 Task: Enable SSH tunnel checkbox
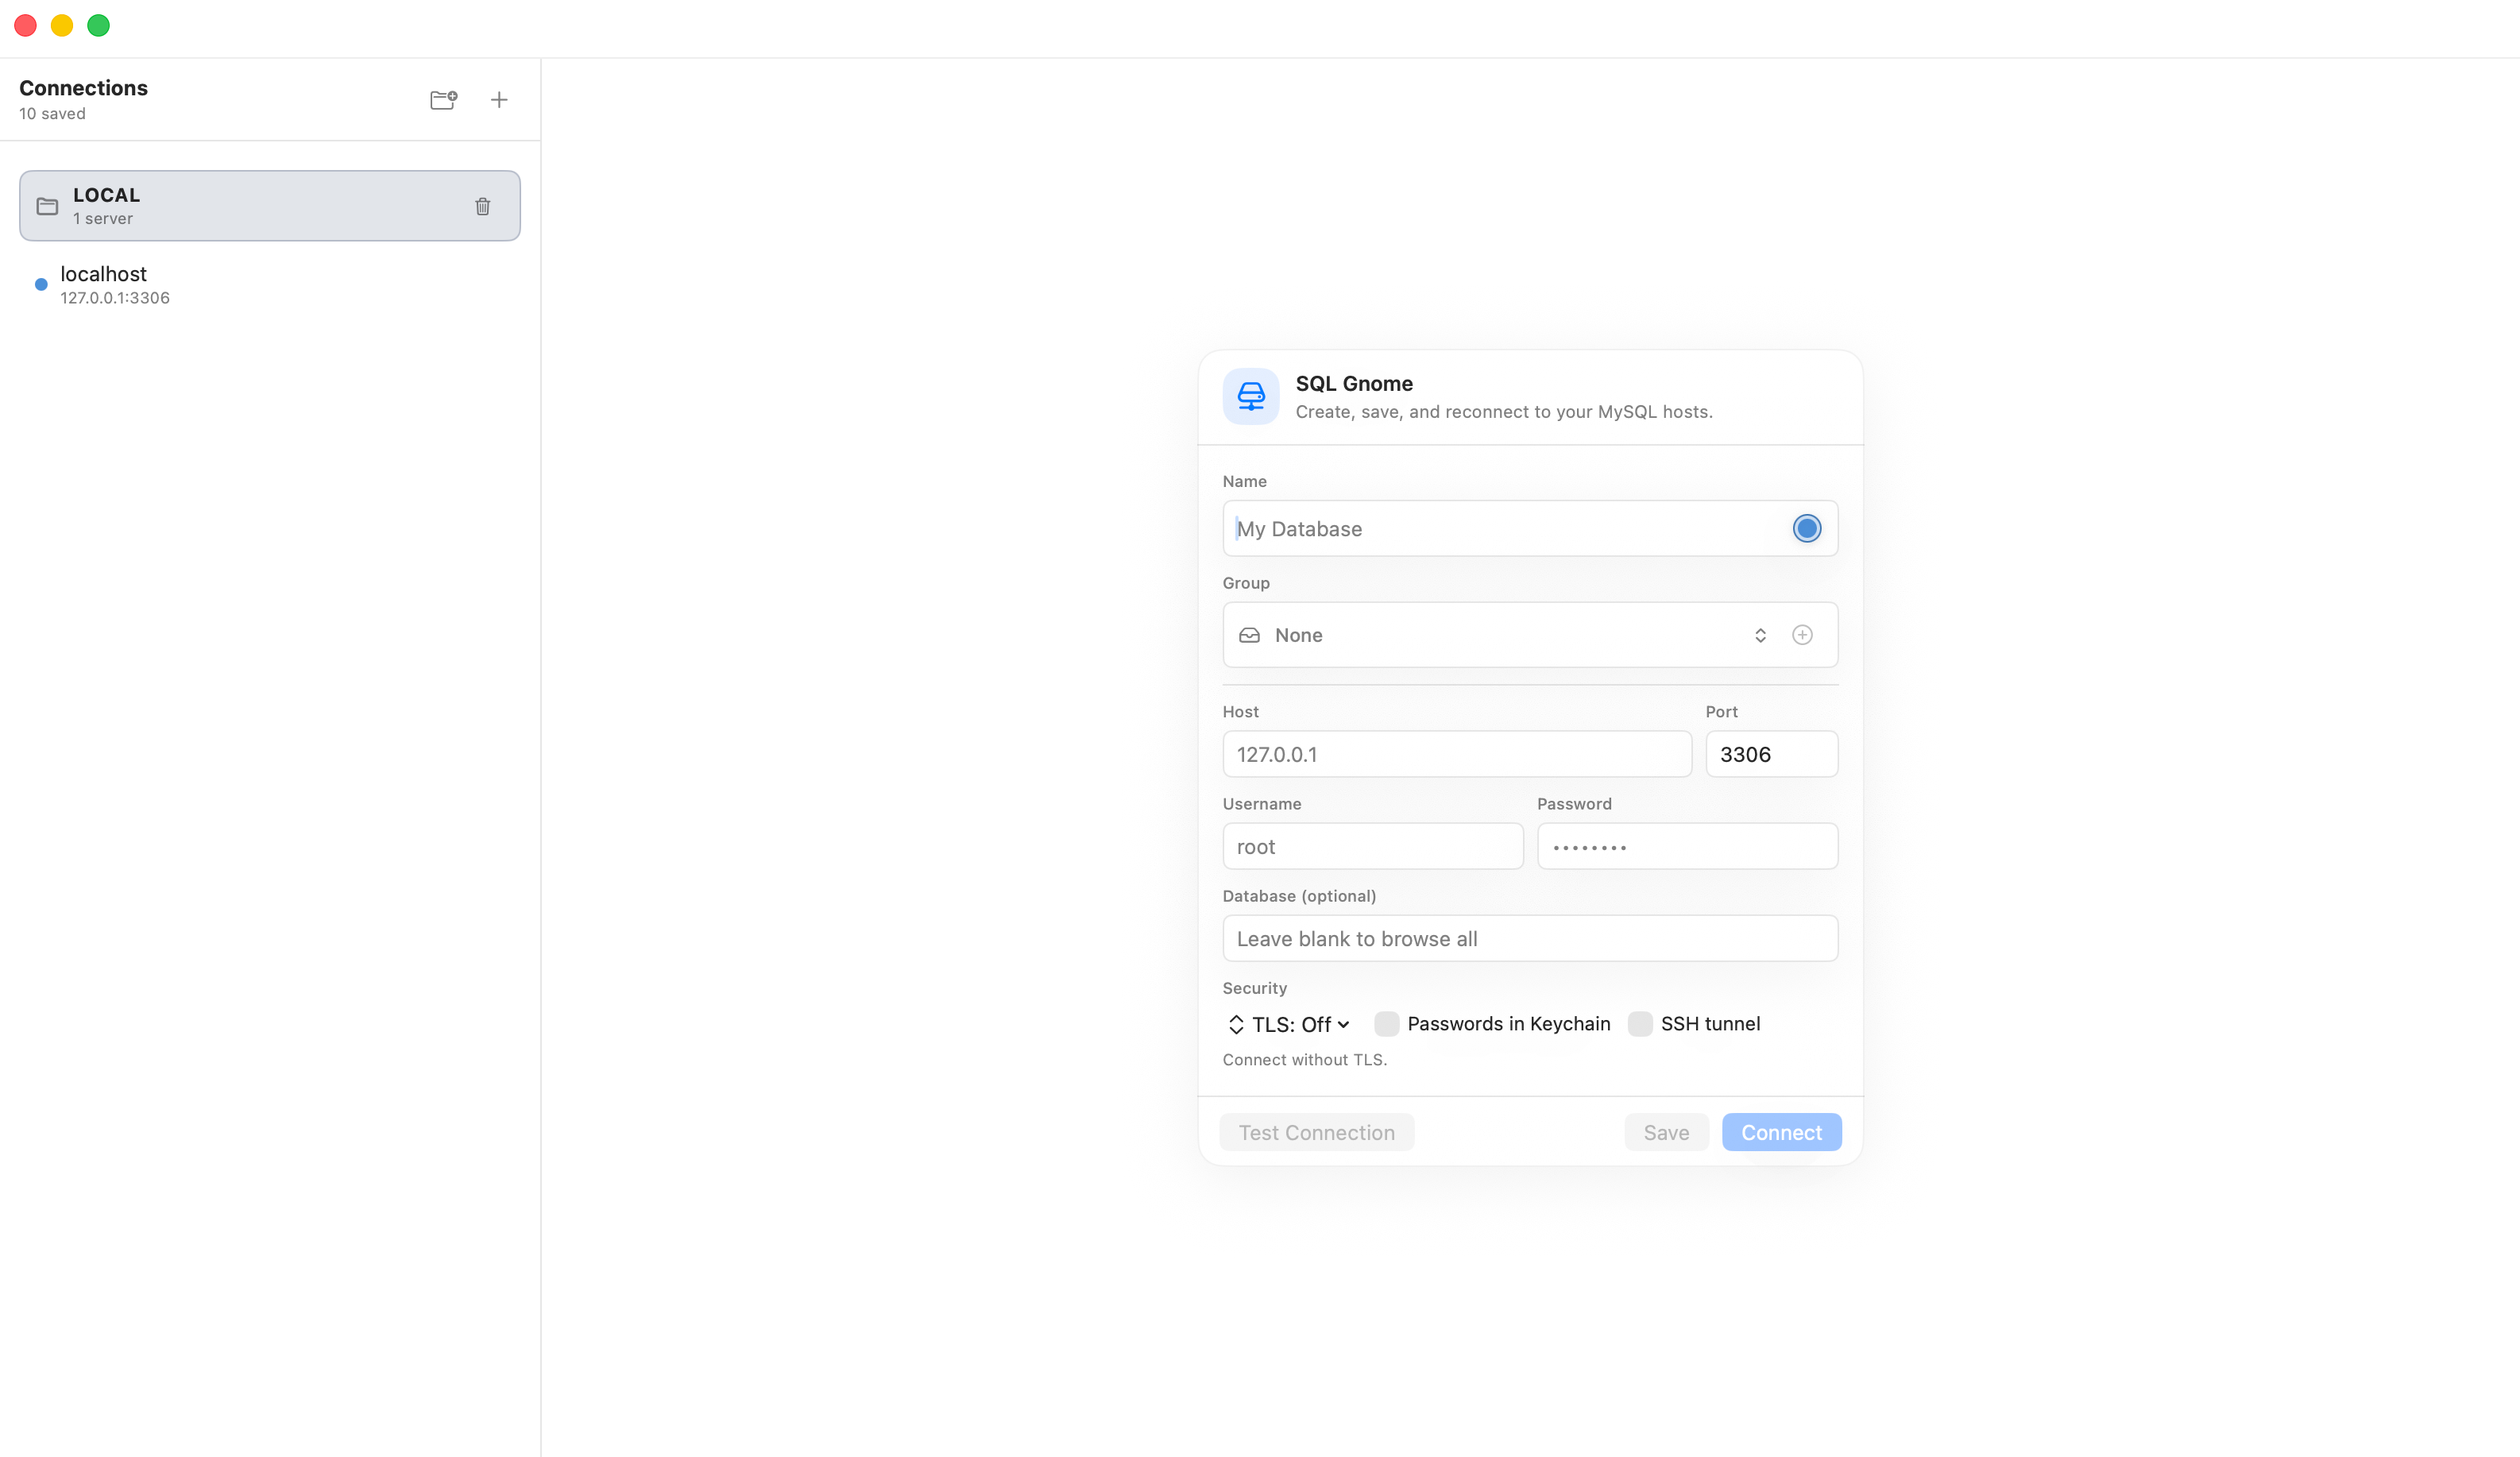coord(1640,1023)
